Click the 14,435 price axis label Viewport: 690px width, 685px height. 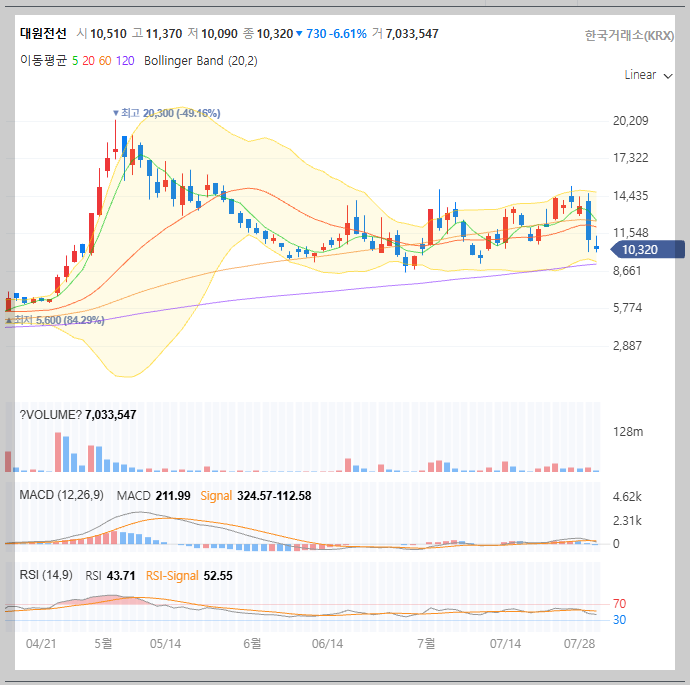pyautogui.click(x=631, y=195)
